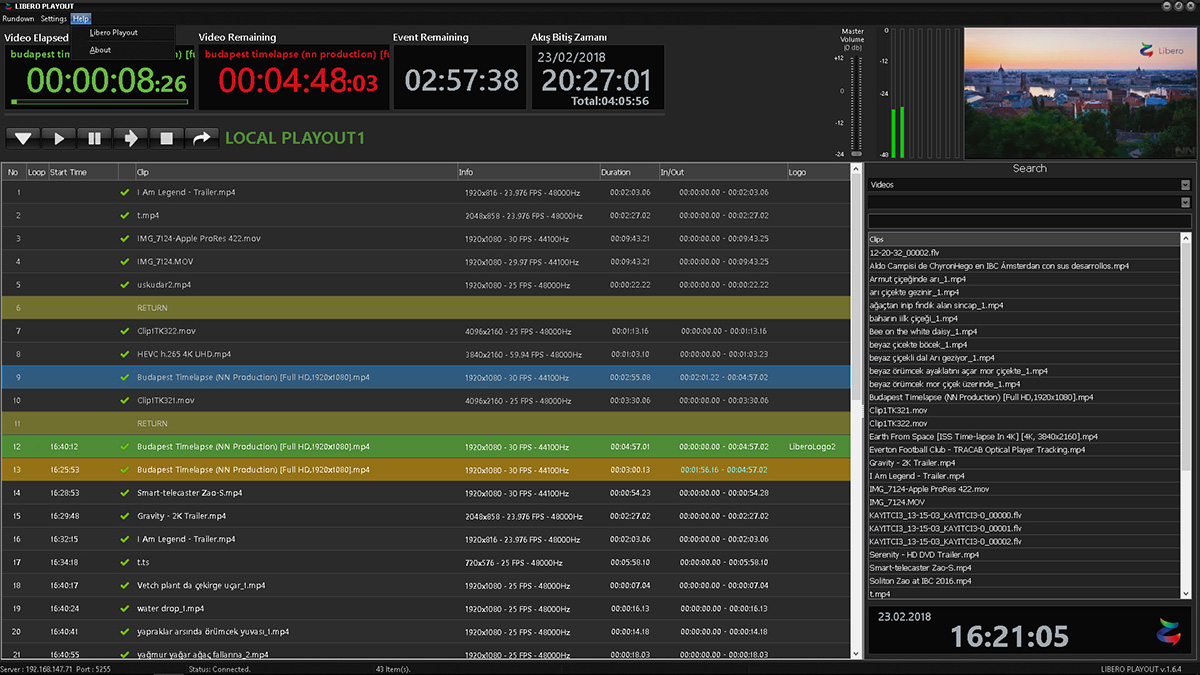Select Serenity - HD DVD Trailer.mp4 clip

(x=1024, y=554)
